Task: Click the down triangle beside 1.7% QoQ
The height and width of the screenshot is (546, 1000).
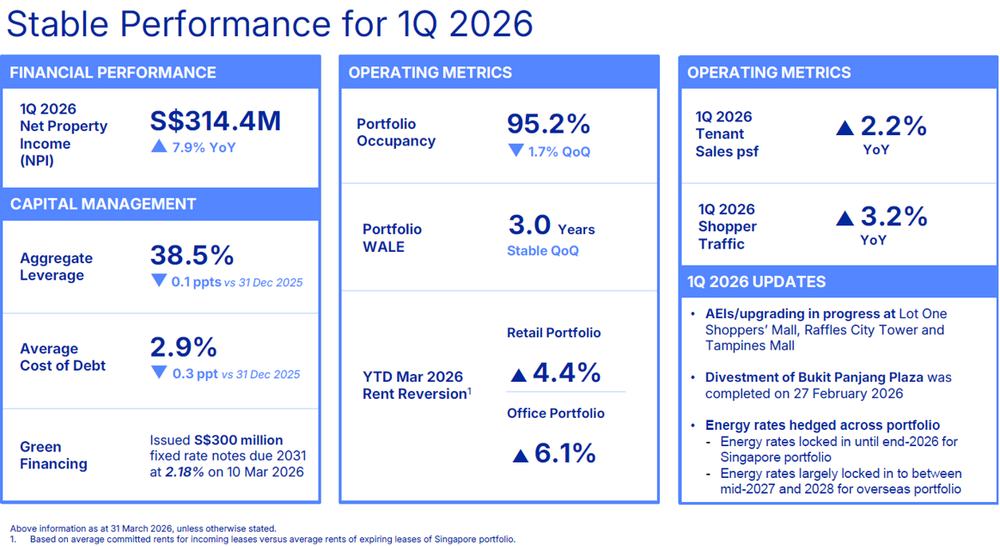Action: pyautogui.click(x=516, y=151)
